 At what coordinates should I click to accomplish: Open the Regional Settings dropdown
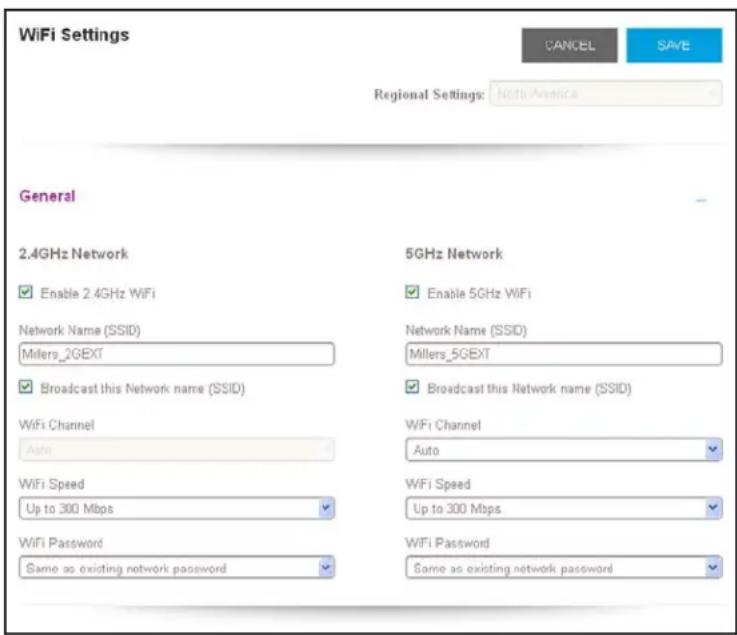click(x=605, y=94)
